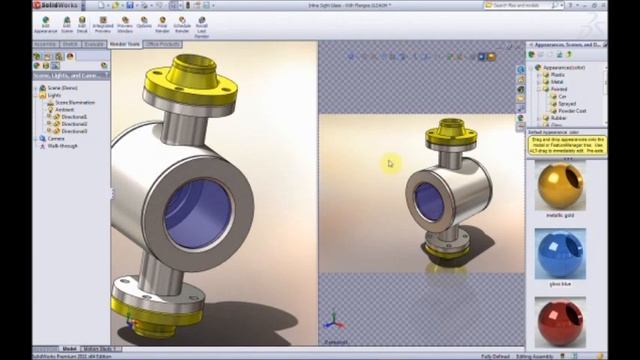This screenshot has height=360, width=640.
Task: Expand the Plastic appearances folder
Action: click(539, 75)
